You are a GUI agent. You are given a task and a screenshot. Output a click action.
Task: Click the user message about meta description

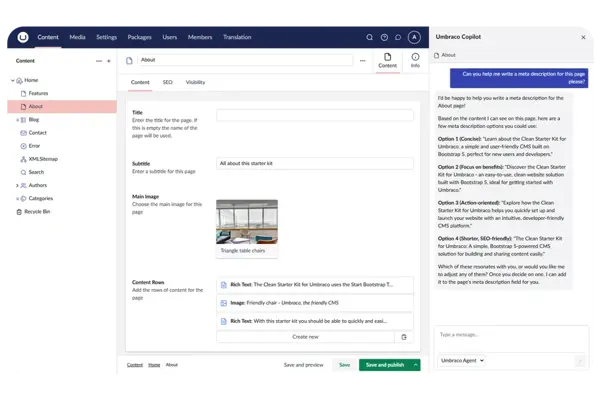pos(519,78)
